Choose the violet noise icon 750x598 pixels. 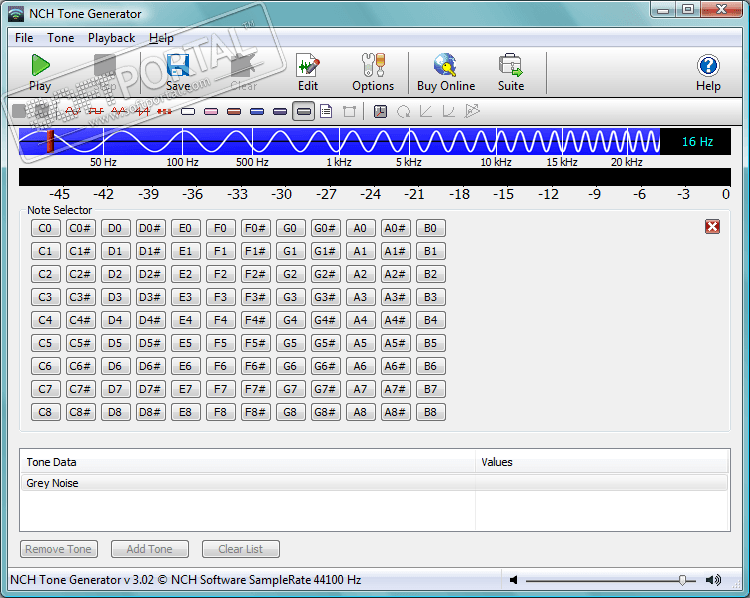click(x=280, y=111)
